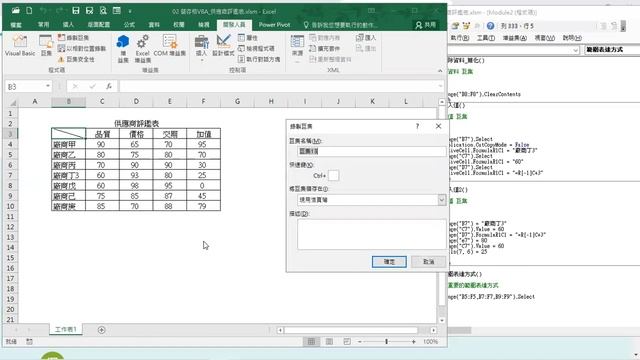Click the Tell Me search box

click(341, 25)
